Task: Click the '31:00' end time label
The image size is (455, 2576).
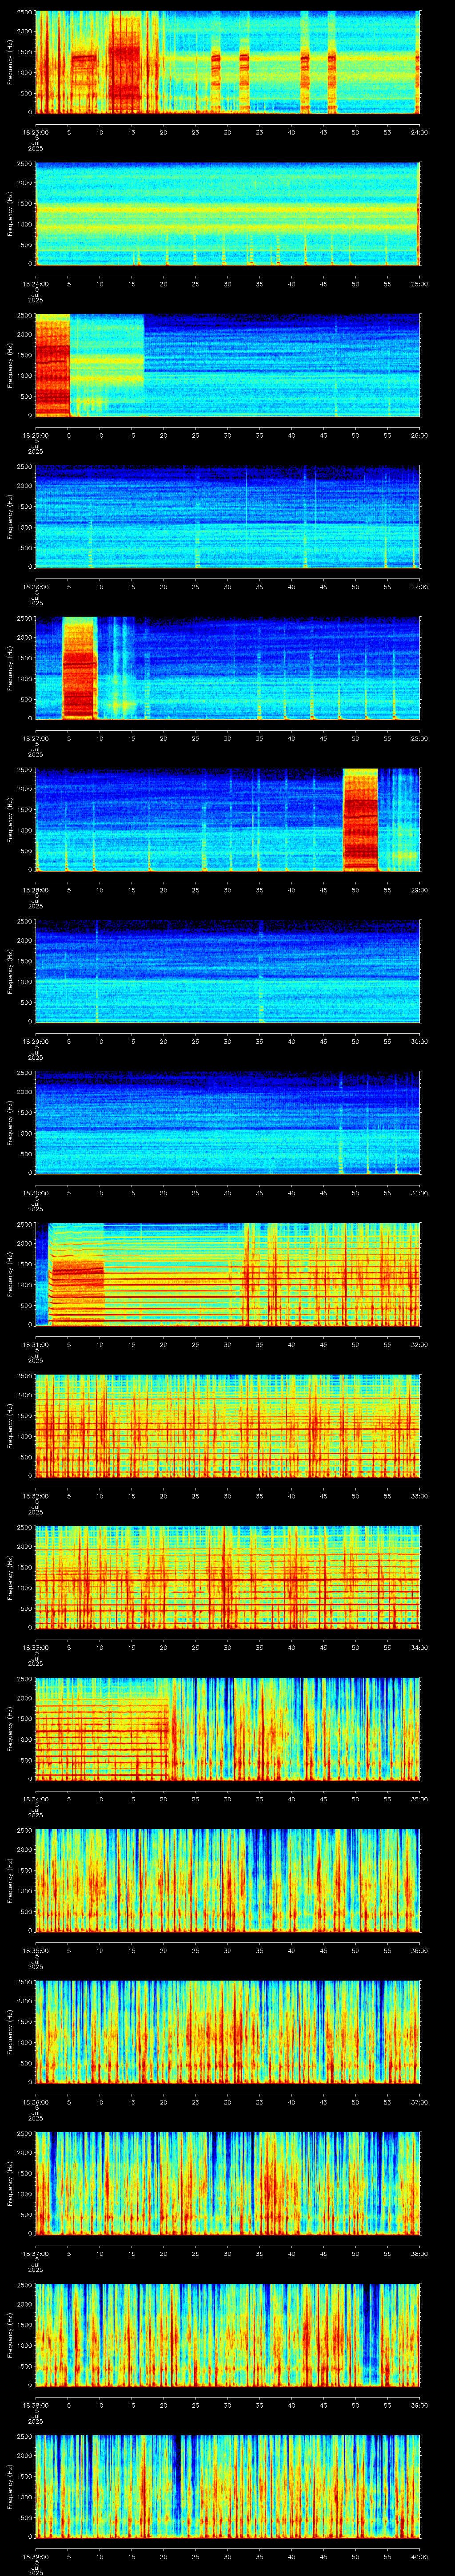Action: coord(420,1192)
